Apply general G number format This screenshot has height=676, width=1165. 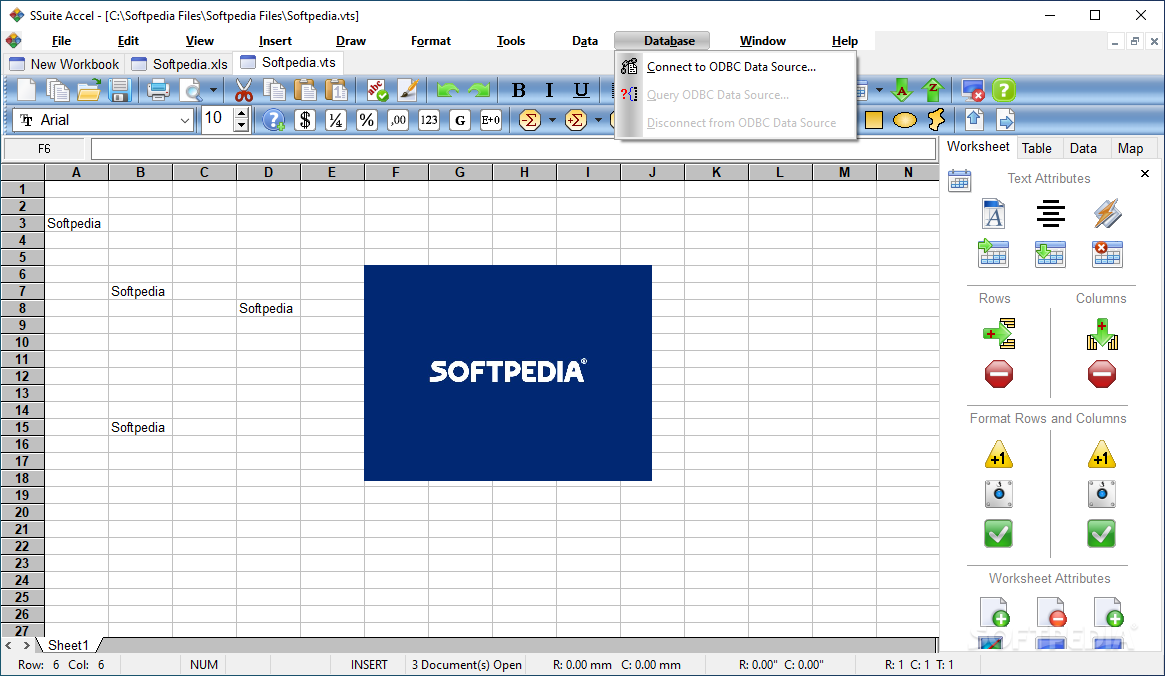[x=460, y=120]
